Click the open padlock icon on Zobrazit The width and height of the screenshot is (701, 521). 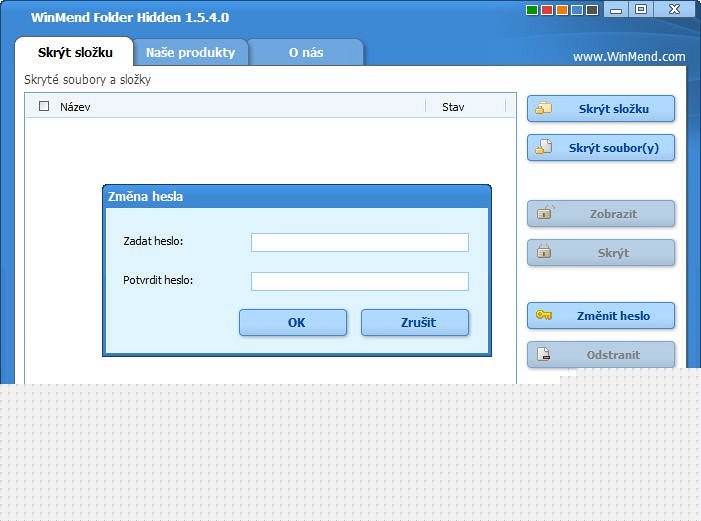544,213
